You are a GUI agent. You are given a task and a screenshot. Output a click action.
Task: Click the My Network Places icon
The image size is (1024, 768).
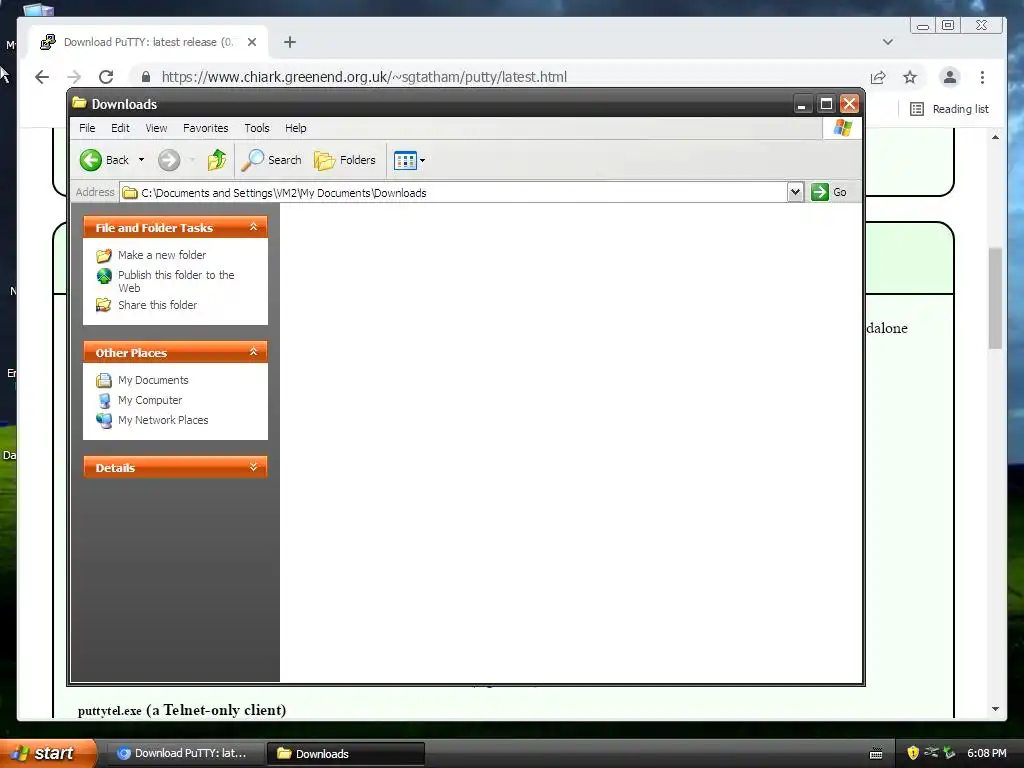[104, 421]
